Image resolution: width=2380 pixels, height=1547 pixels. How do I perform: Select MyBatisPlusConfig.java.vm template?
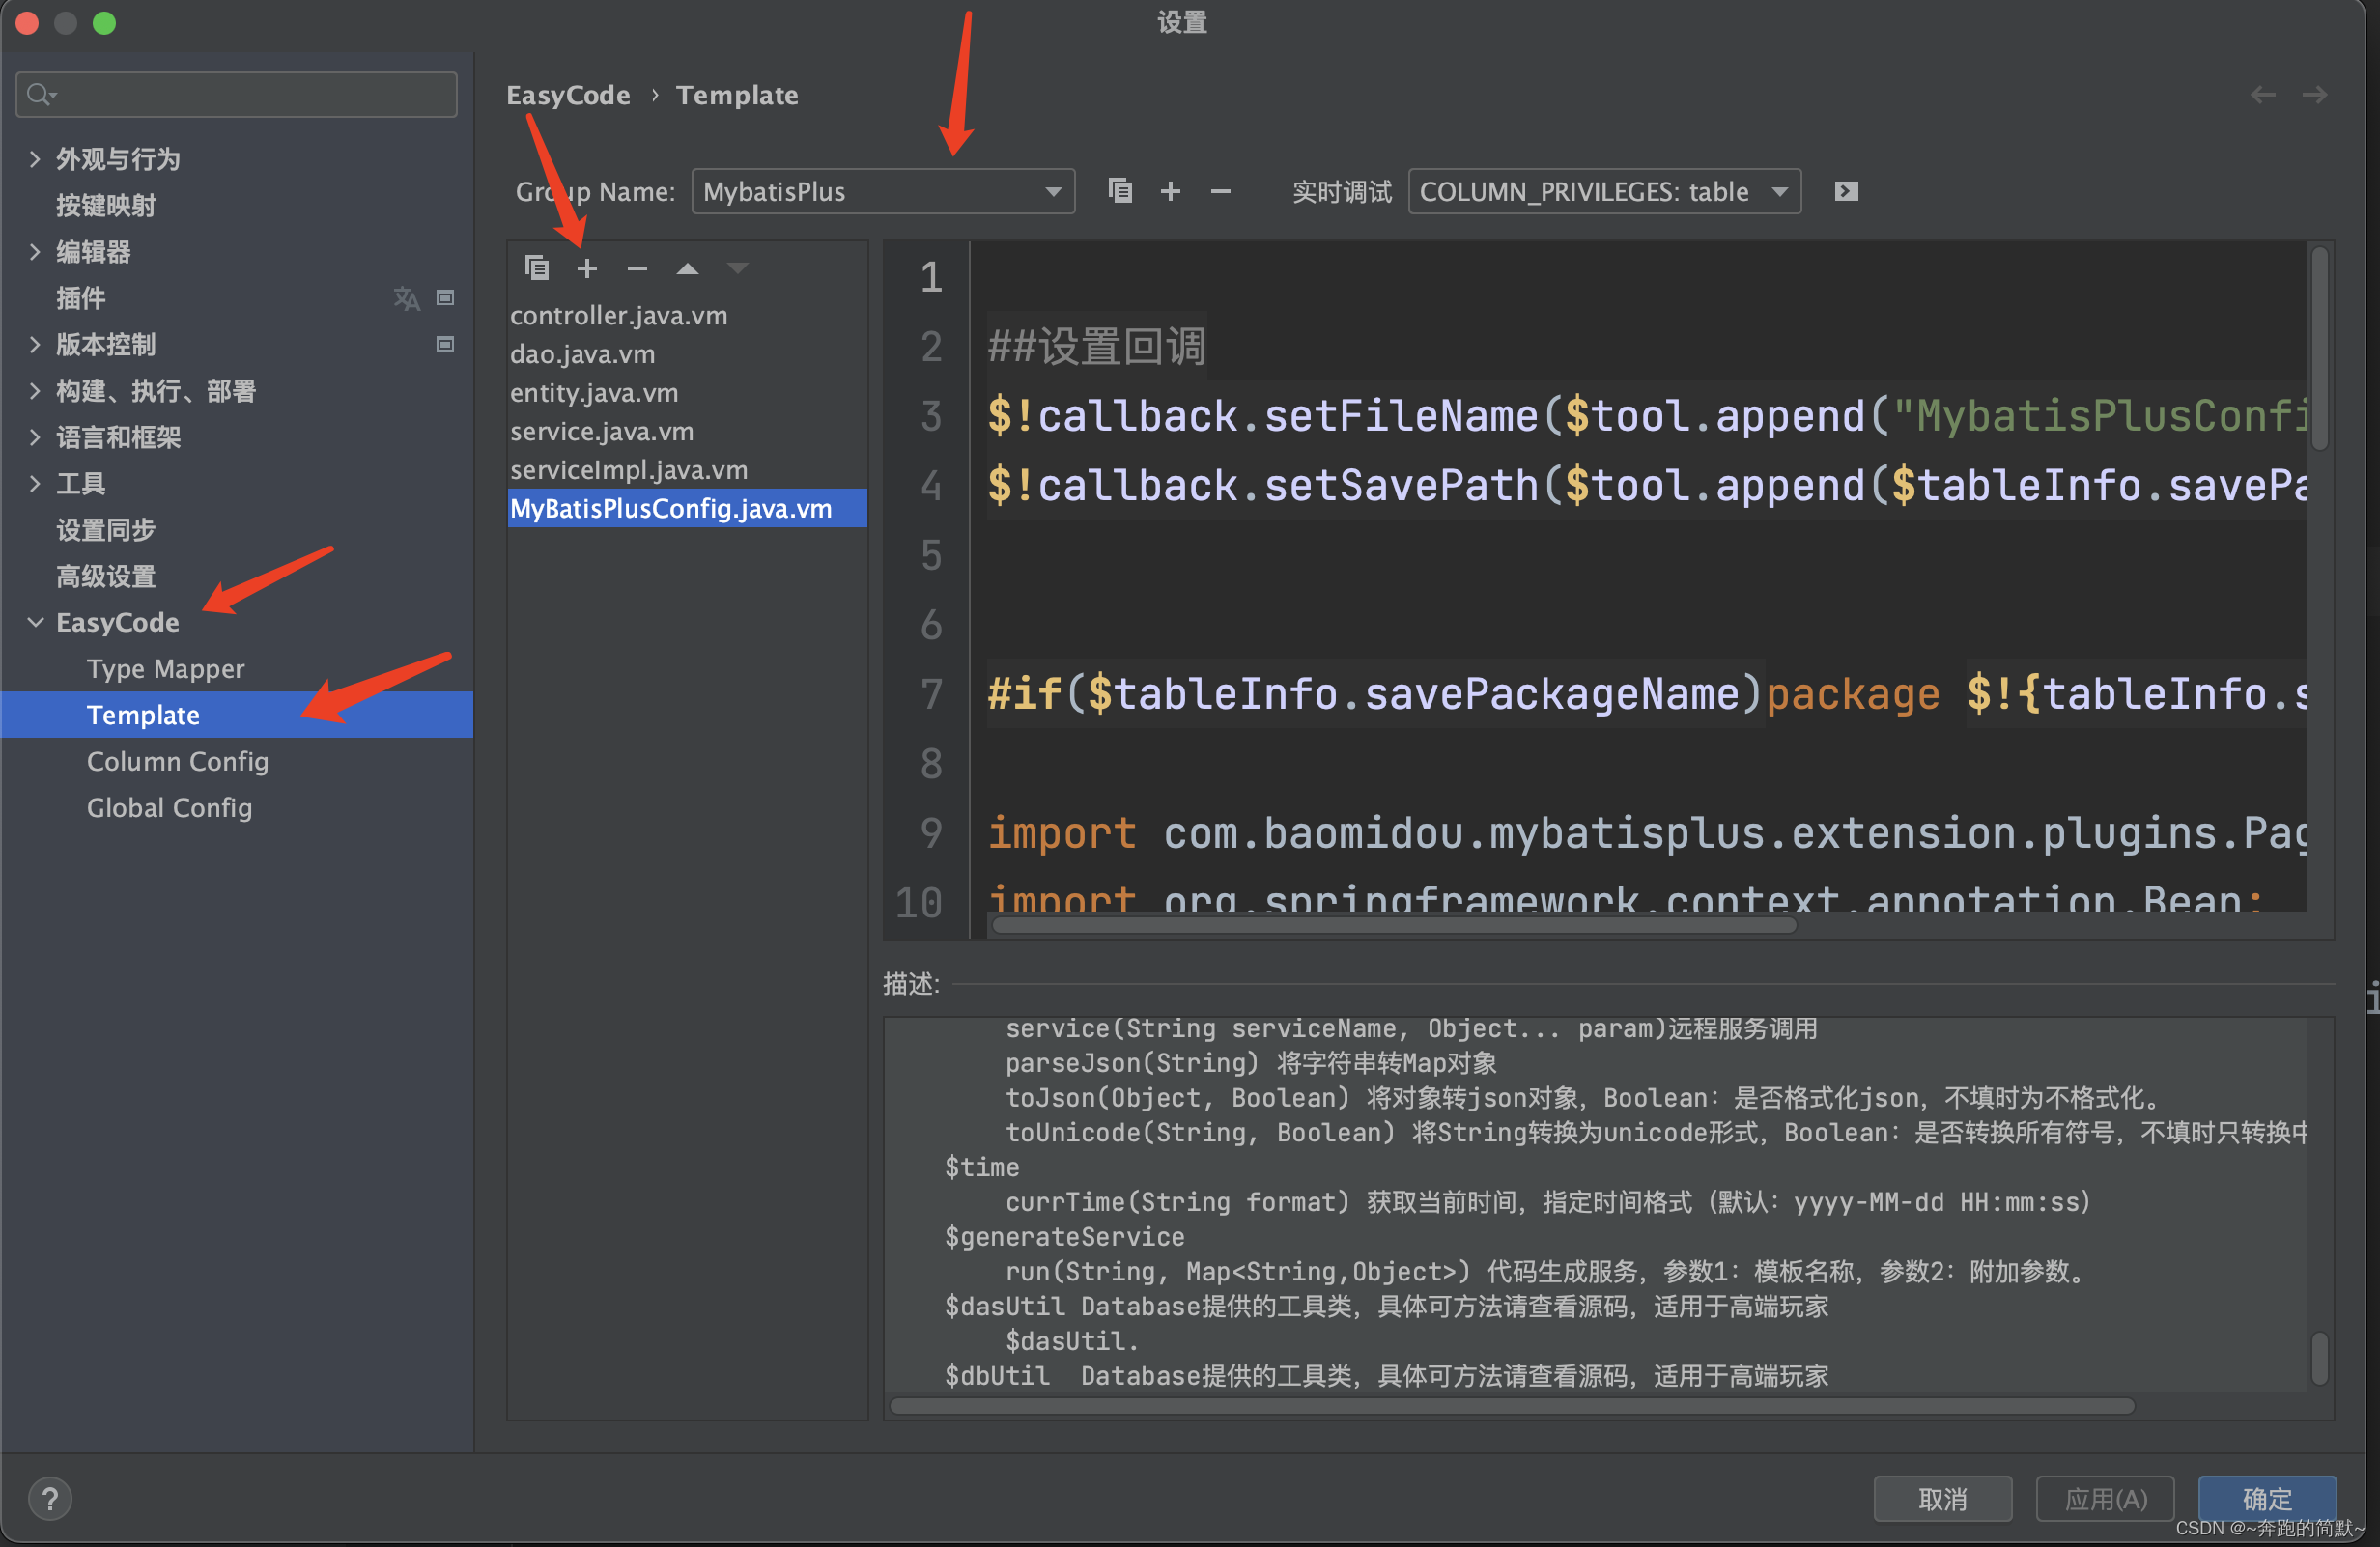(x=687, y=508)
